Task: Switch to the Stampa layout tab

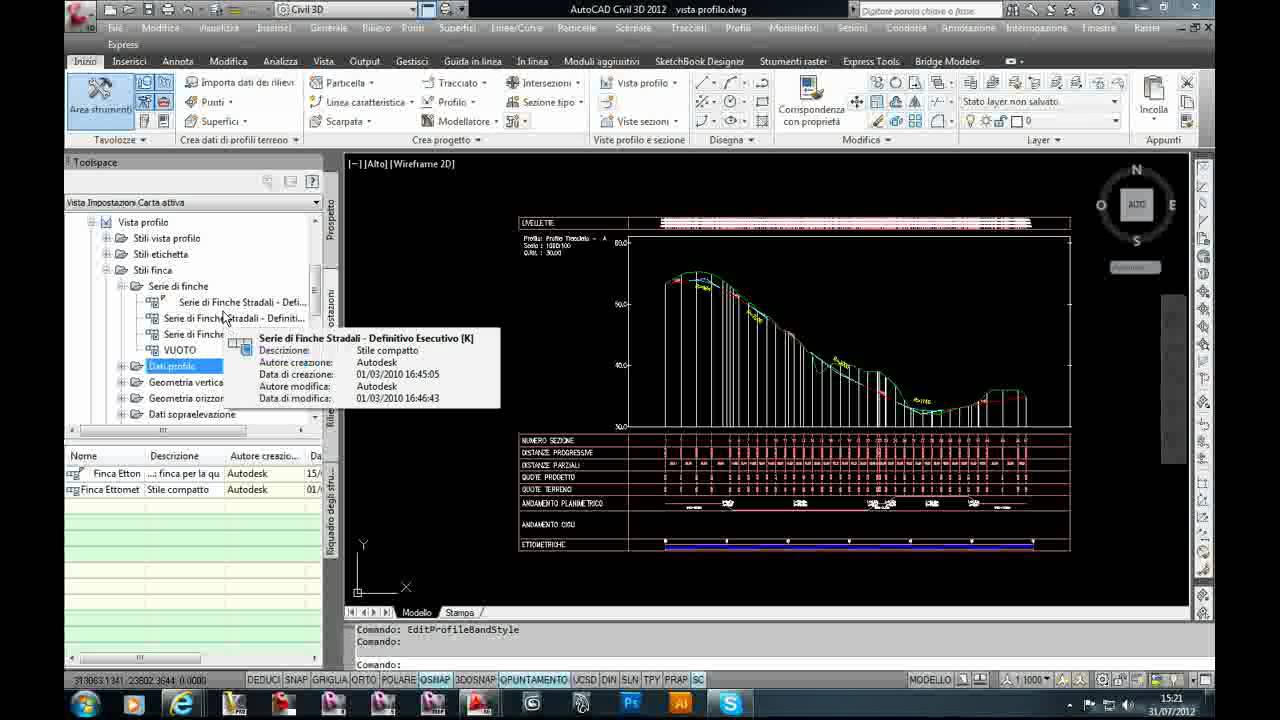Action: pos(460,612)
